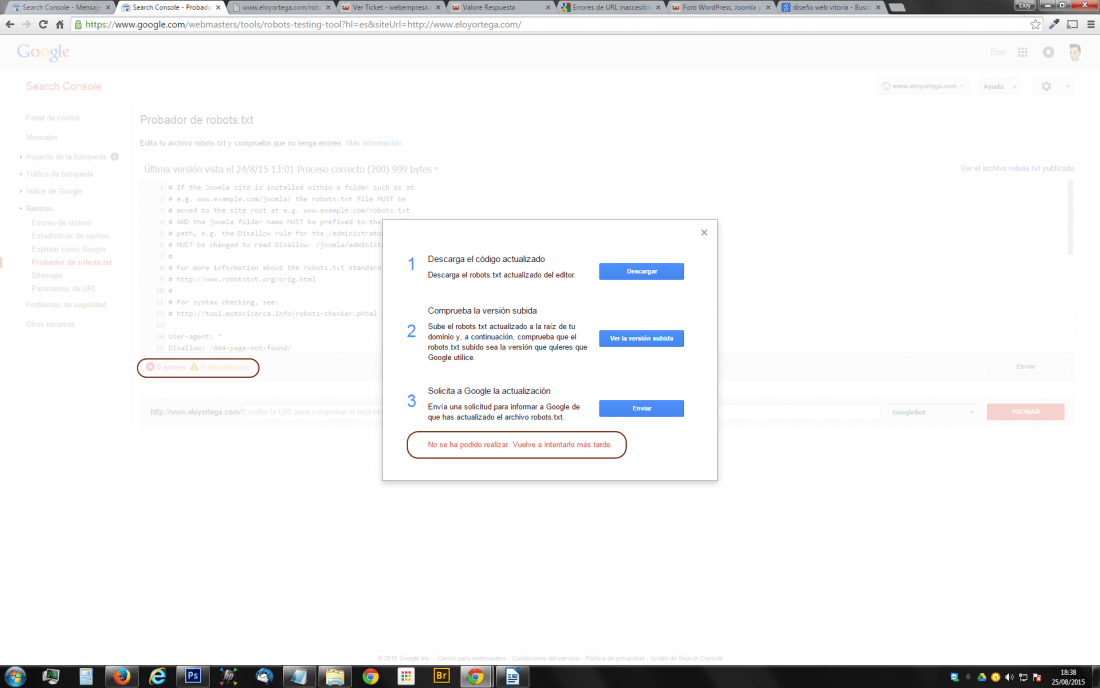Click the address bar URL
This screenshot has width=1100, height=688.
point(303,25)
